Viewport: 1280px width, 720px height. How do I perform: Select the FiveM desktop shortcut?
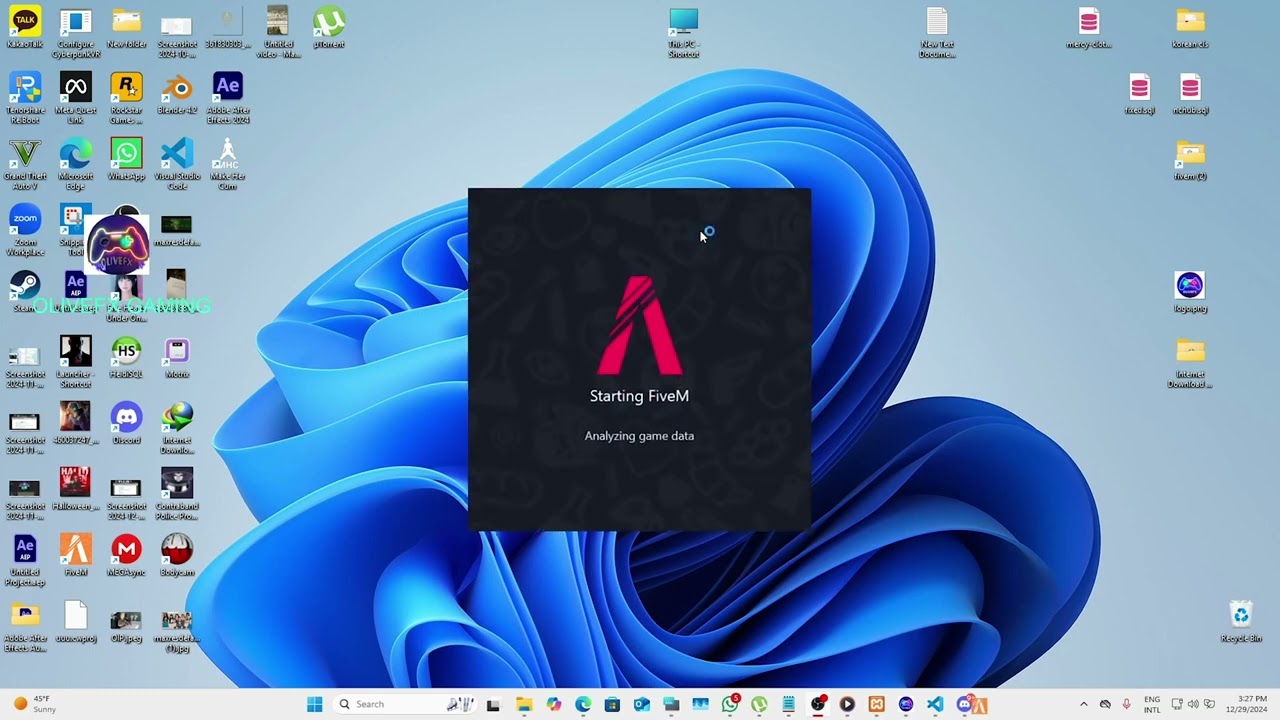coord(76,556)
